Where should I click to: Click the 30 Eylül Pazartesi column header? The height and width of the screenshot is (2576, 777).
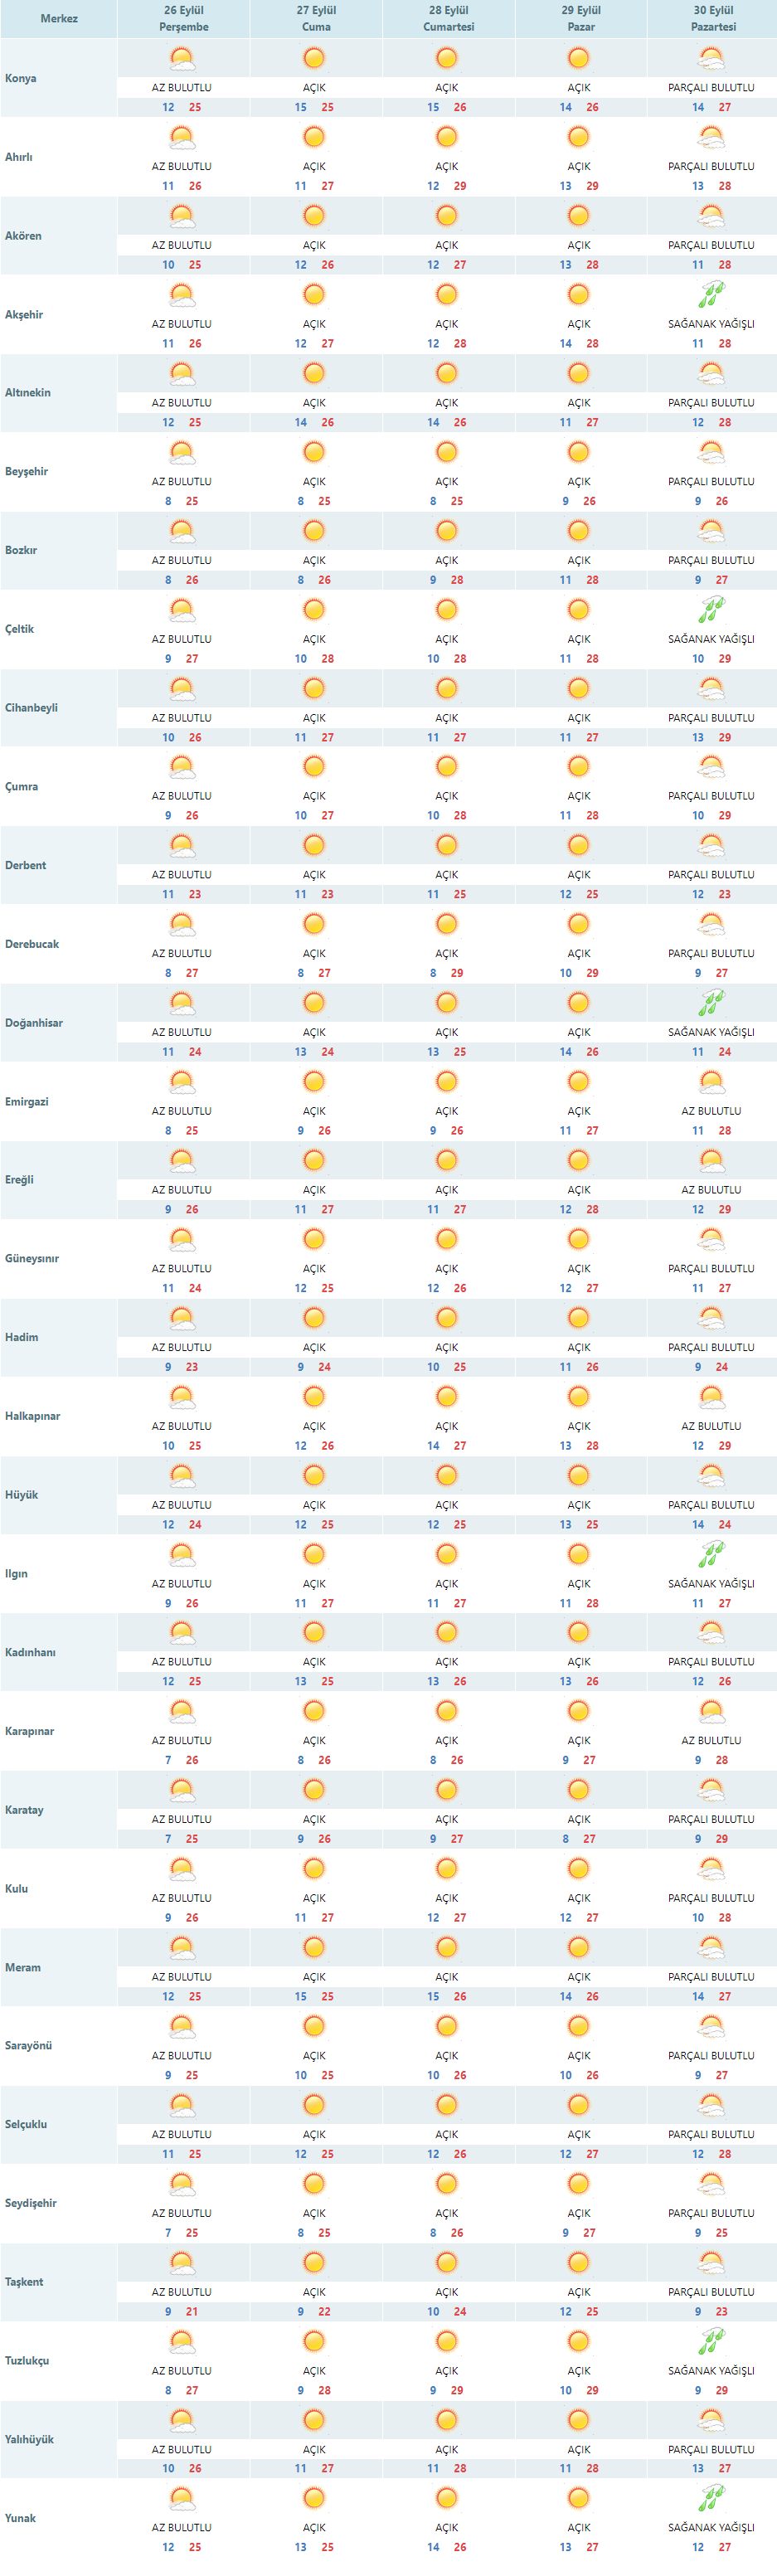[713, 18]
